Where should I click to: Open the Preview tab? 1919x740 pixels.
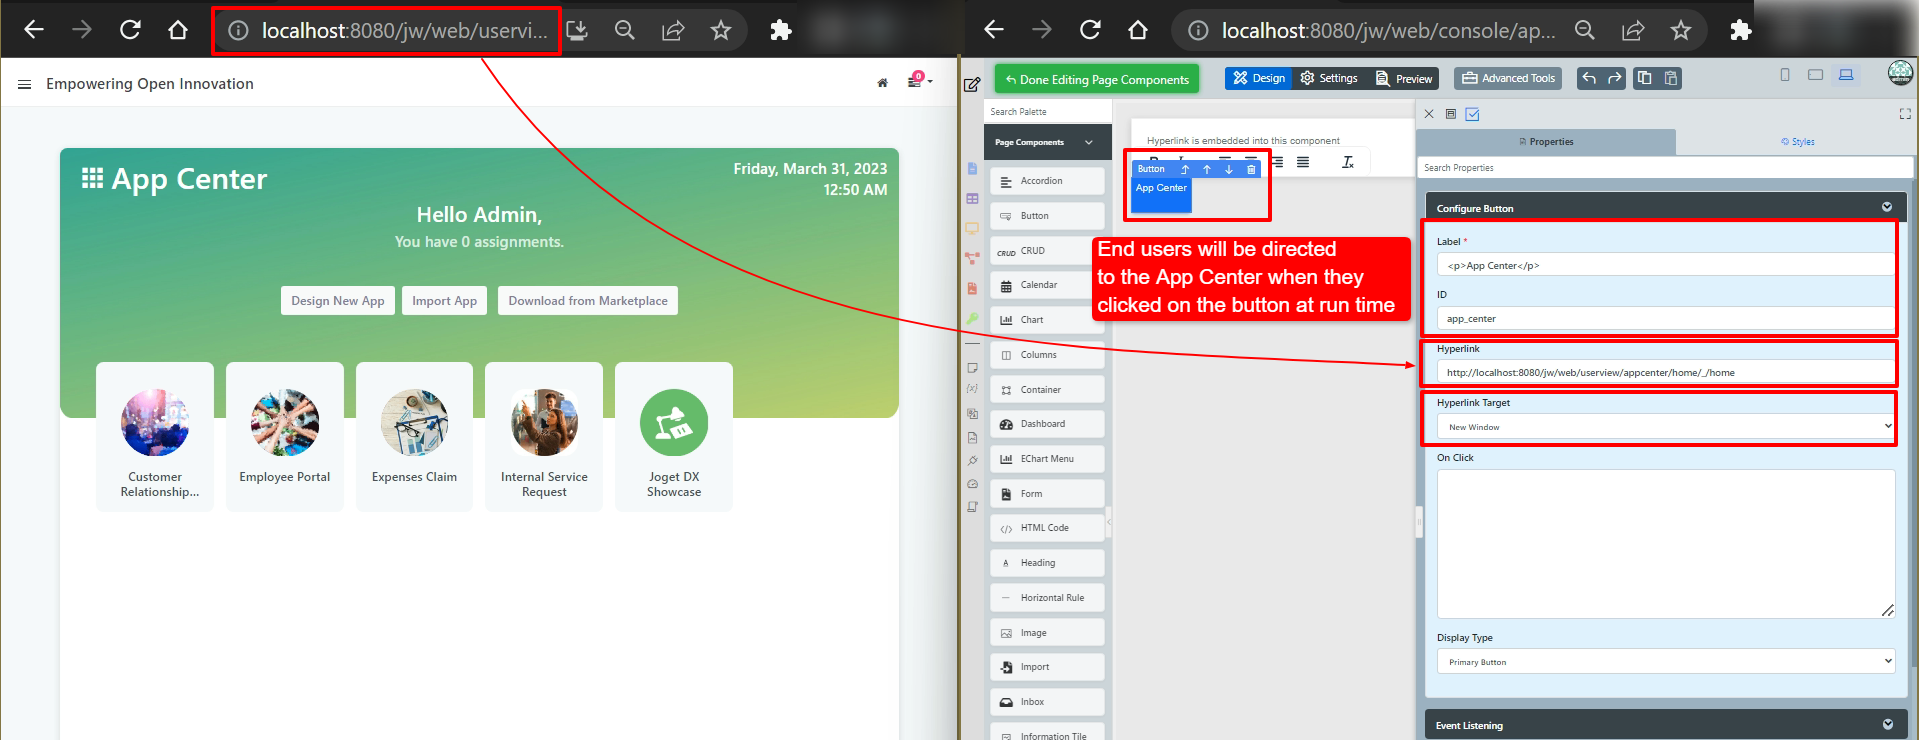tap(1404, 78)
